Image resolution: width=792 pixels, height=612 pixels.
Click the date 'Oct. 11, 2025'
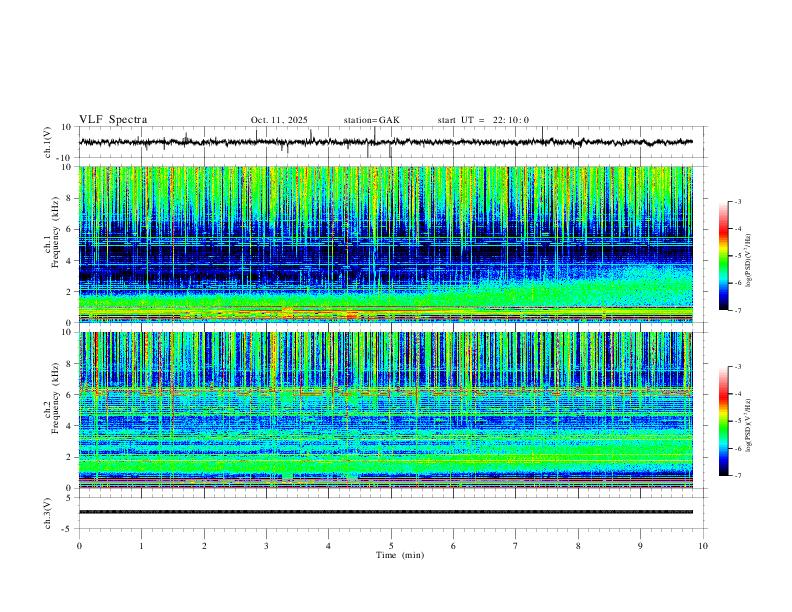[279, 120]
